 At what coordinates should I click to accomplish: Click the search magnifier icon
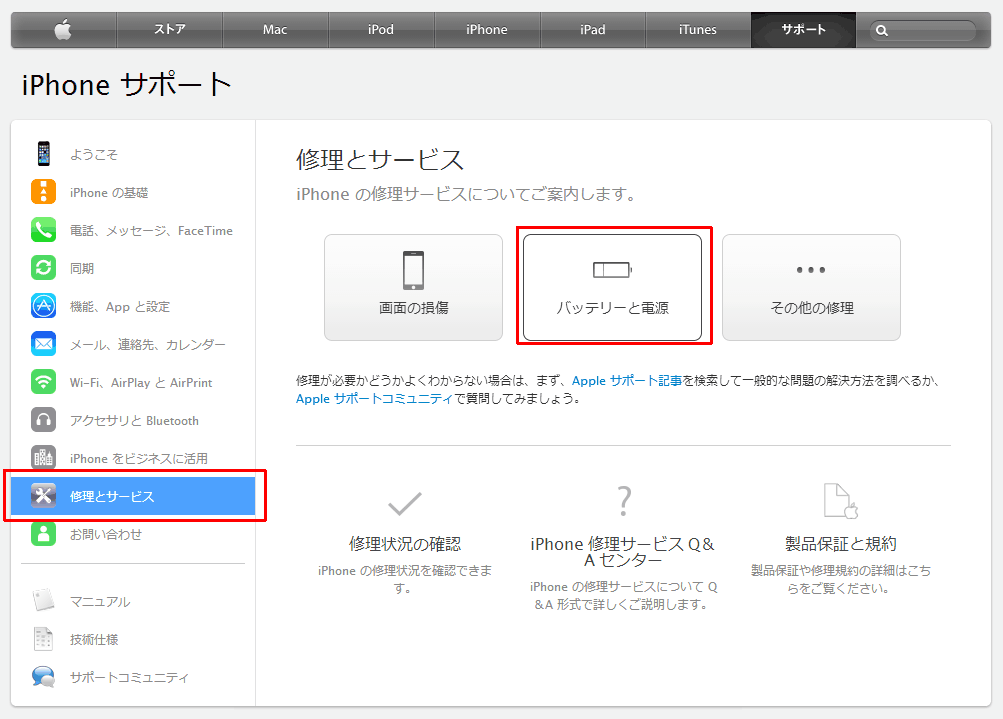click(881, 30)
